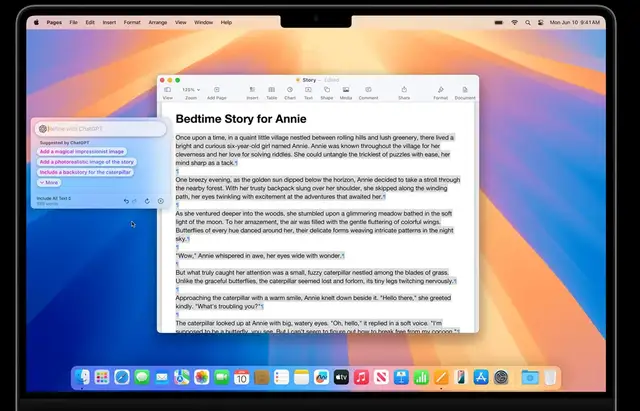The width and height of the screenshot is (640, 411).
Task: Open the Format menu in menu bar
Action: pyautogui.click(x=132, y=21)
